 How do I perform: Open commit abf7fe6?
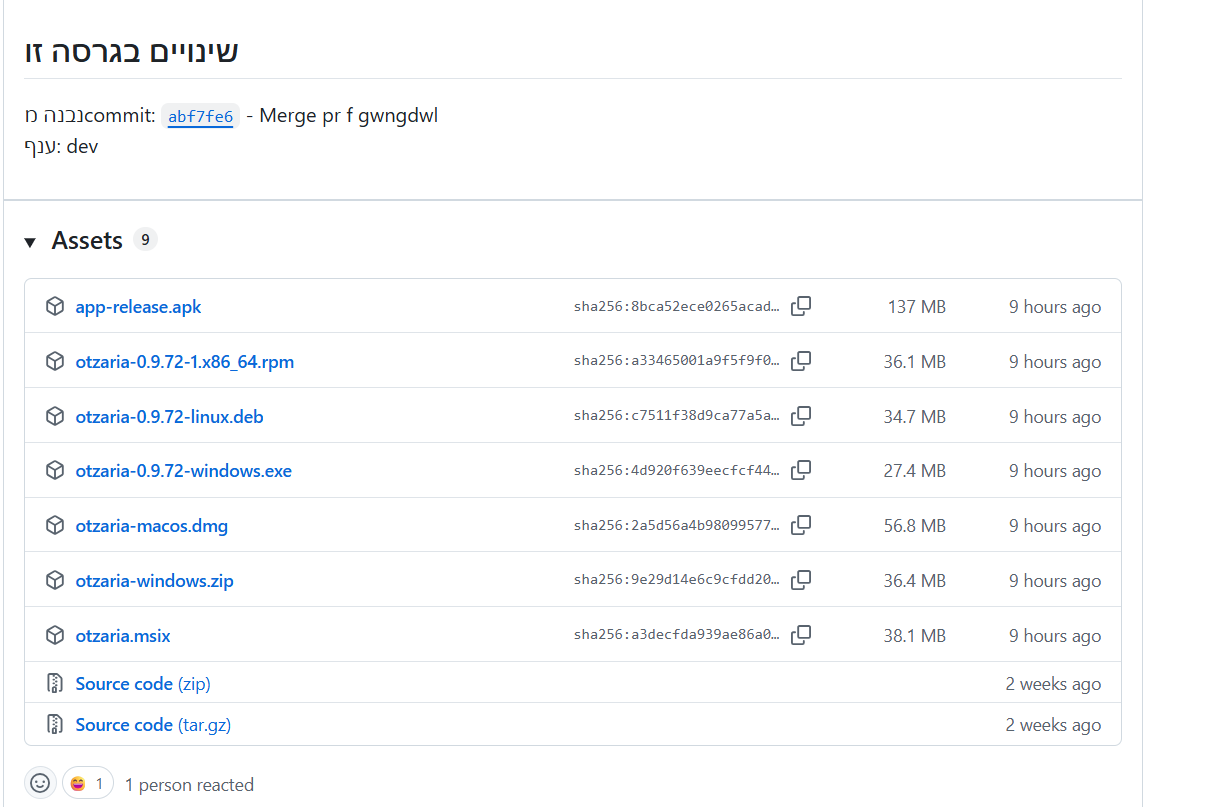200,117
